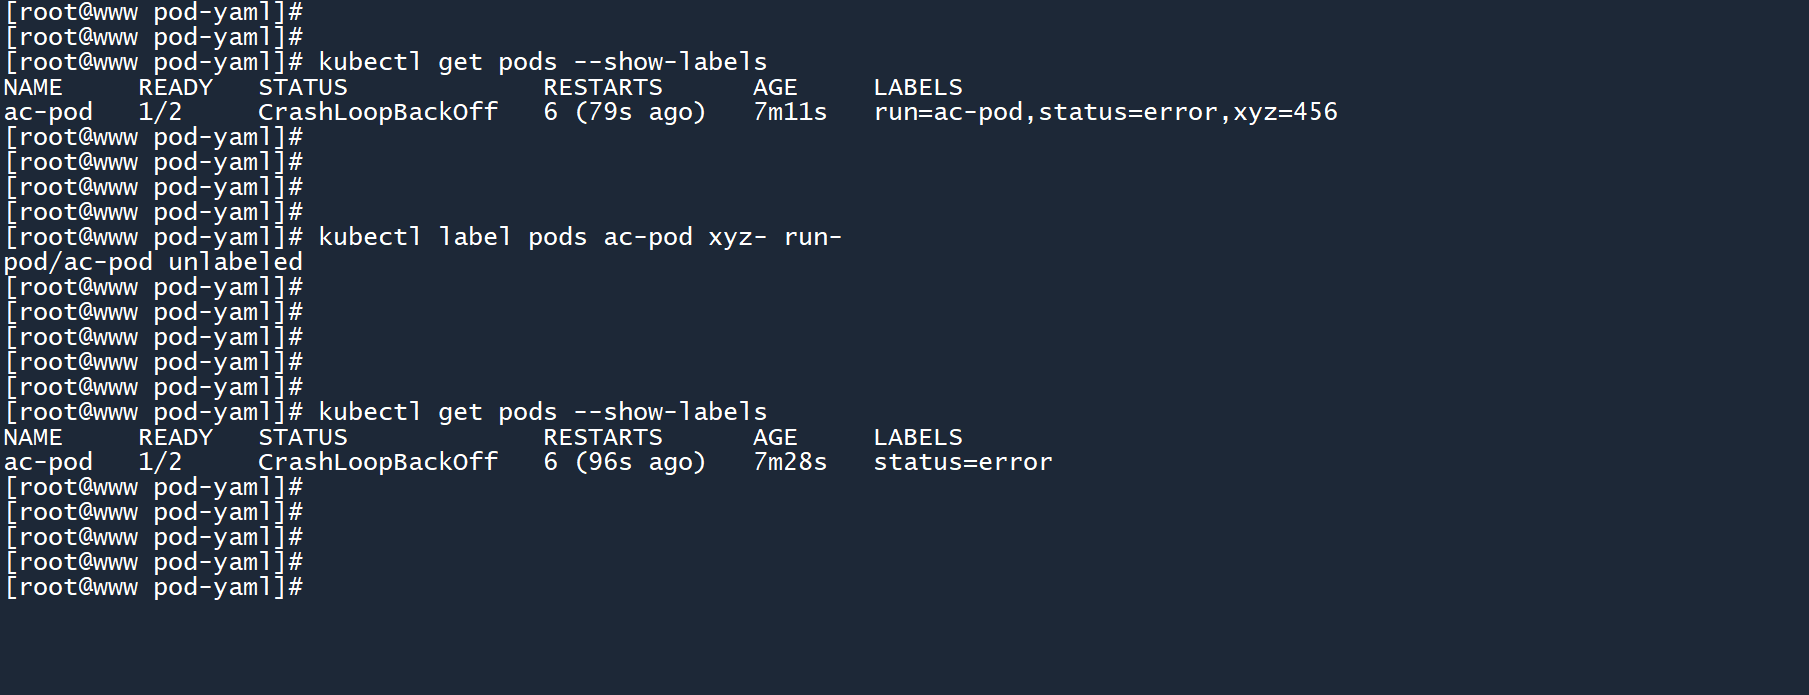Viewport: 1809px width, 695px height.
Task: Click the LABELS header above the status=error-only row
Action: (917, 437)
